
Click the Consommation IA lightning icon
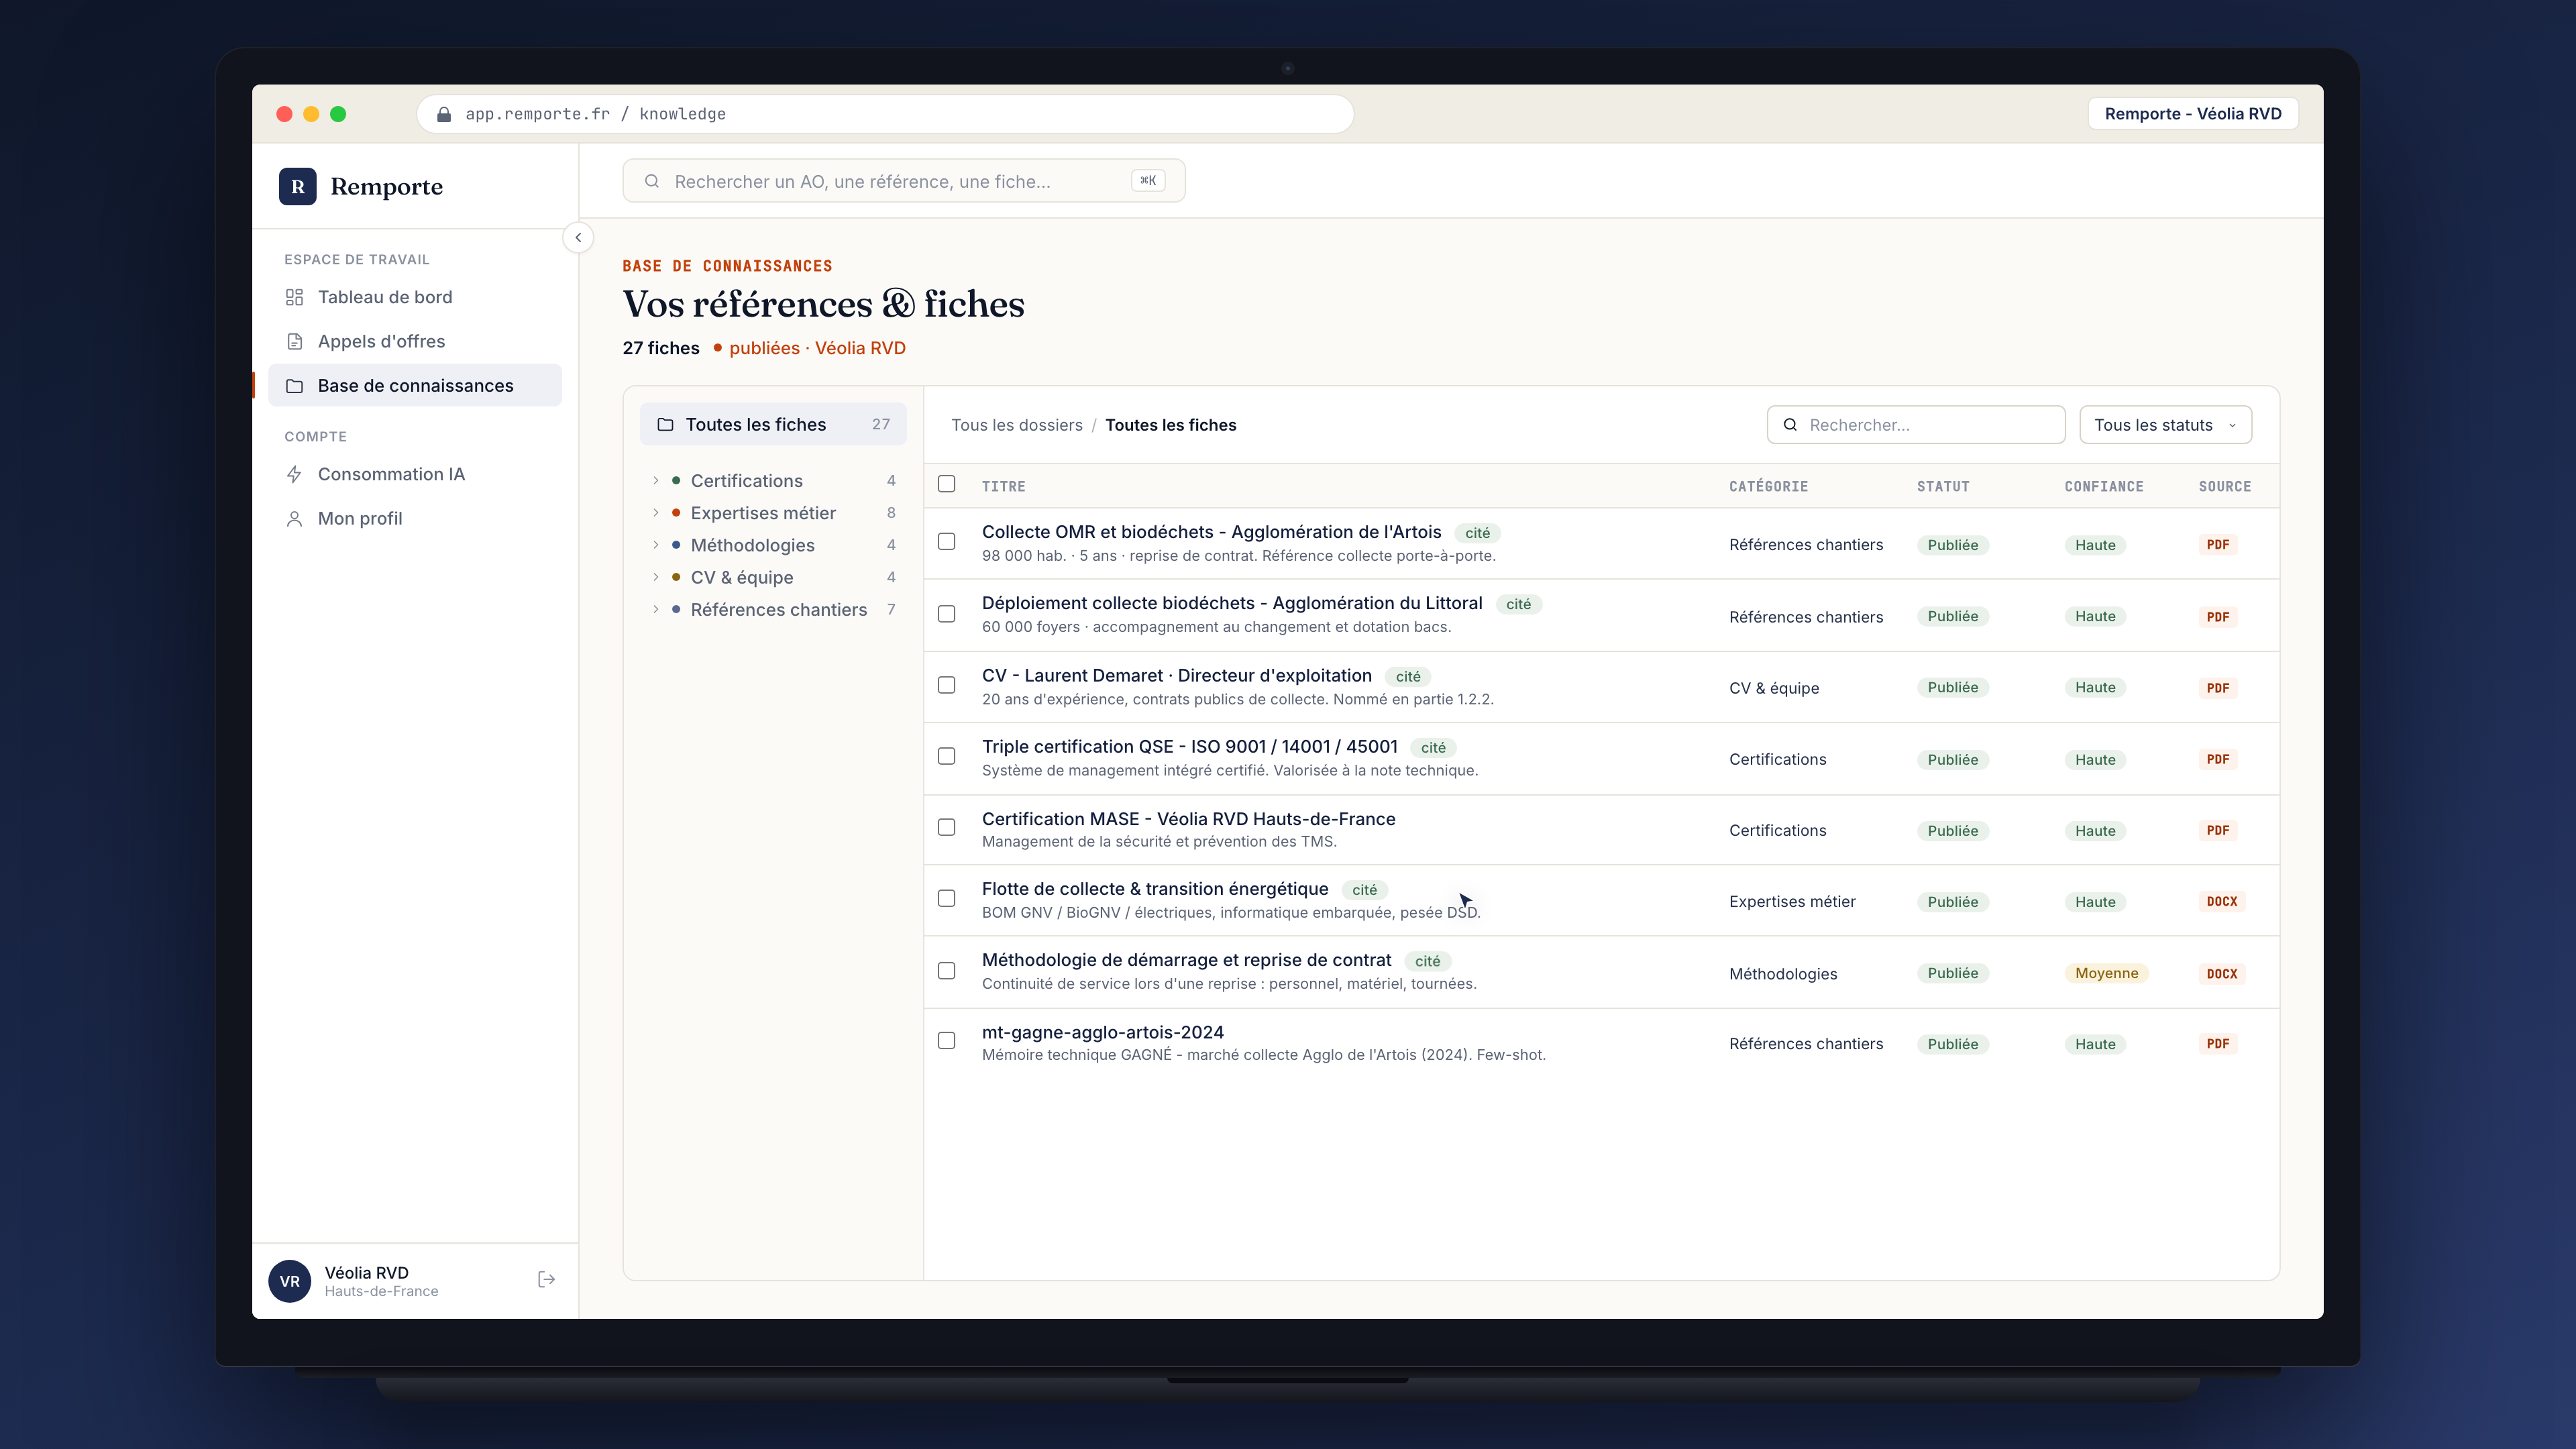click(x=294, y=474)
